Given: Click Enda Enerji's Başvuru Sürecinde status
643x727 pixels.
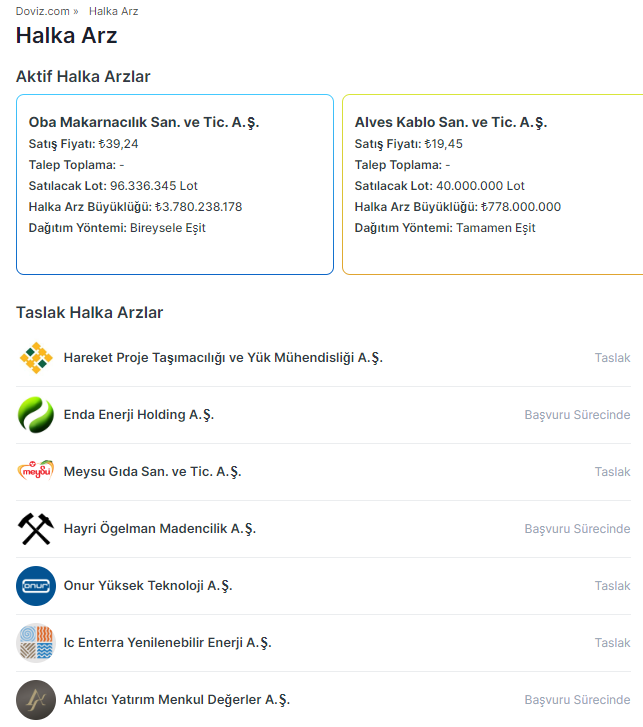Looking at the screenshot, I should (577, 415).
